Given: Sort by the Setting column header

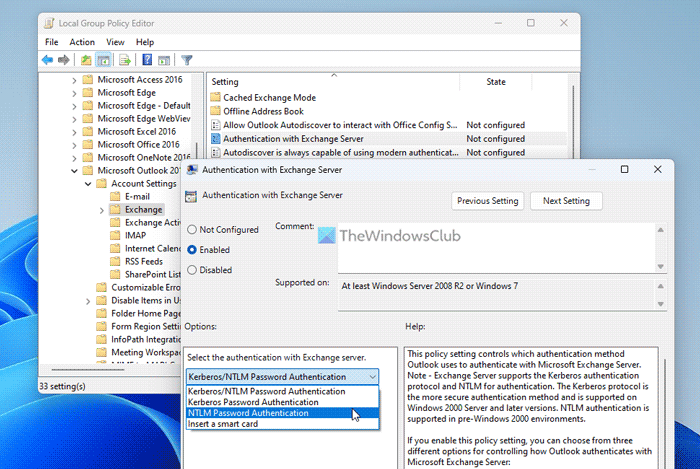Looking at the screenshot, I should (333, 82).
